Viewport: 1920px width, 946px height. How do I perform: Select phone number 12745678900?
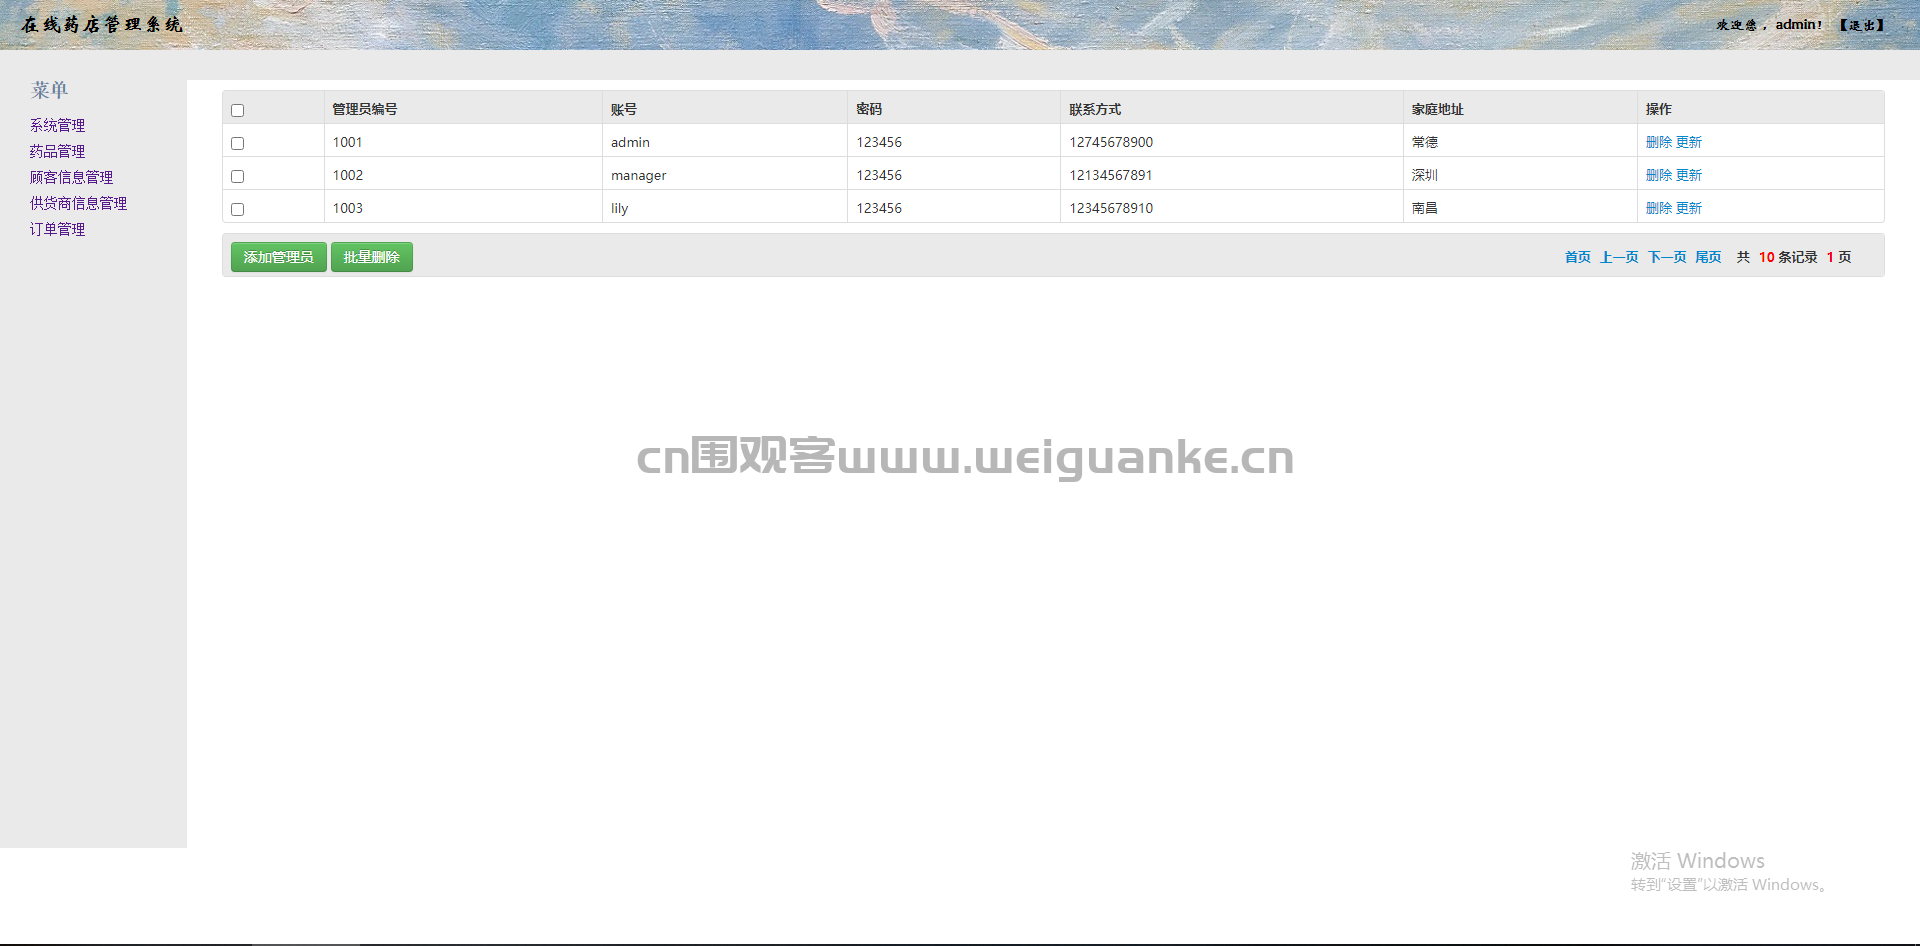(1111, 142)
